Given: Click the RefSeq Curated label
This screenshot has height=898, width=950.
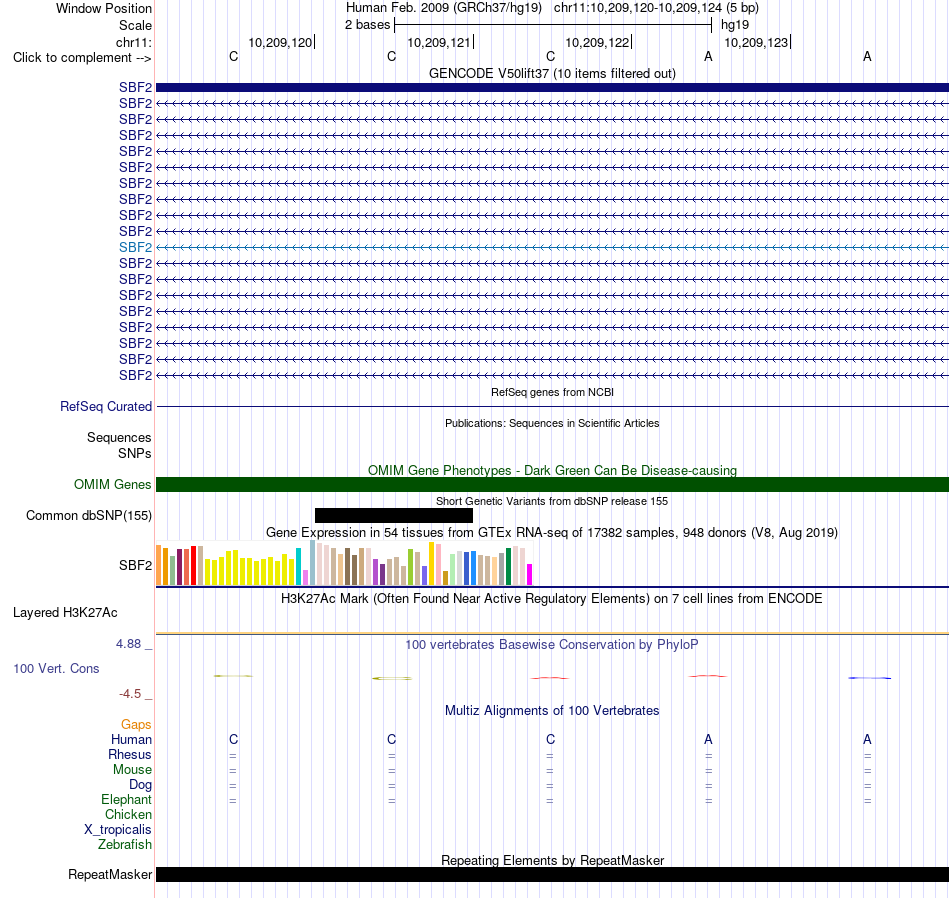Looking at the screenshot, I should (105, 407).
